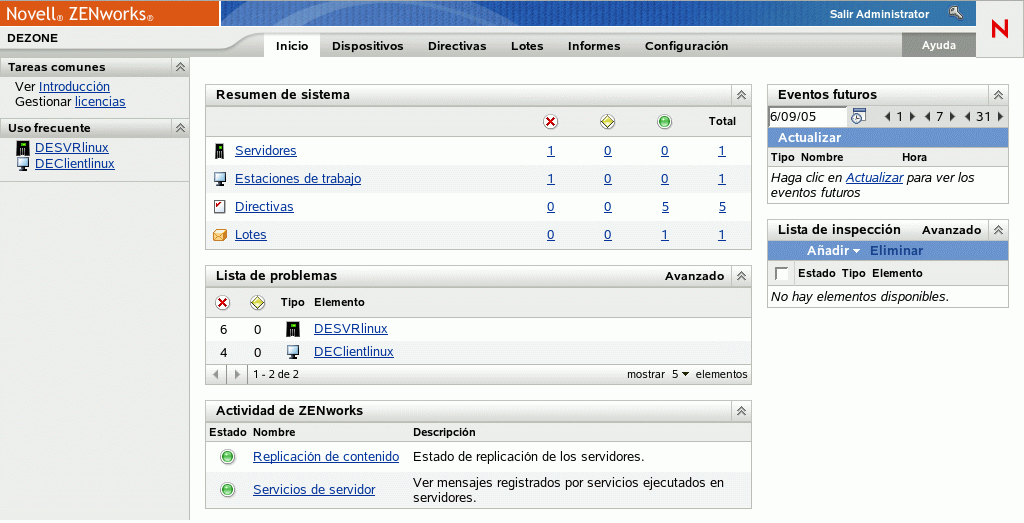The width and height of the screenshot is (1024, 523).
Task: Switch to the Dispositivos tab
Action: pyautogui.click(x=368, y=46)
